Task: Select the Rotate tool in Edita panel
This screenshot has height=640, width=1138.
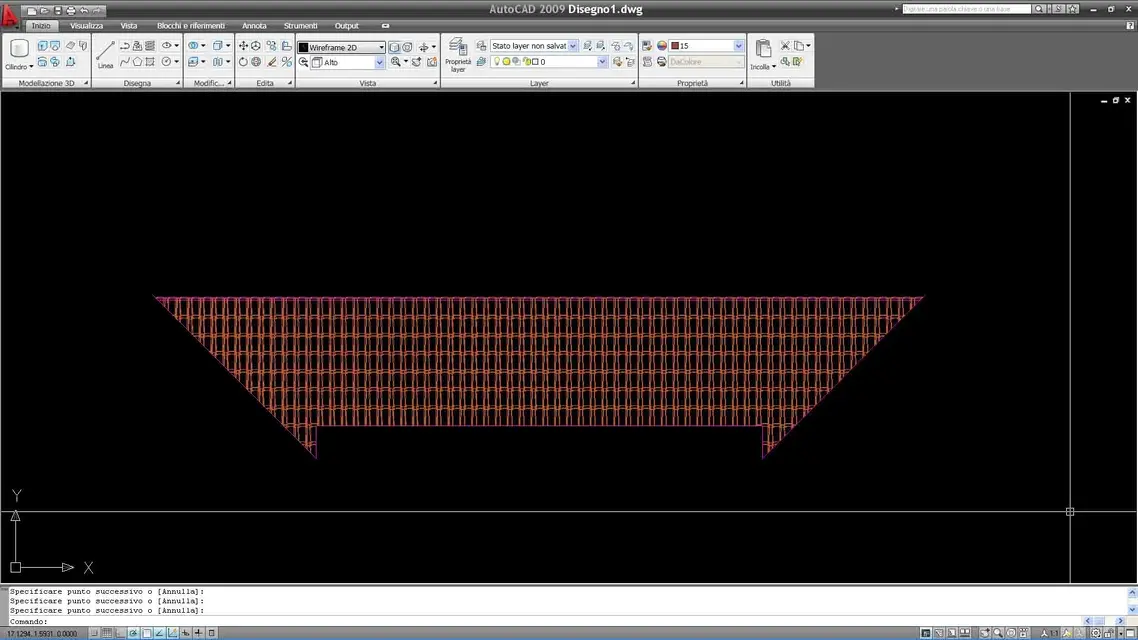Action: [243, 62]
